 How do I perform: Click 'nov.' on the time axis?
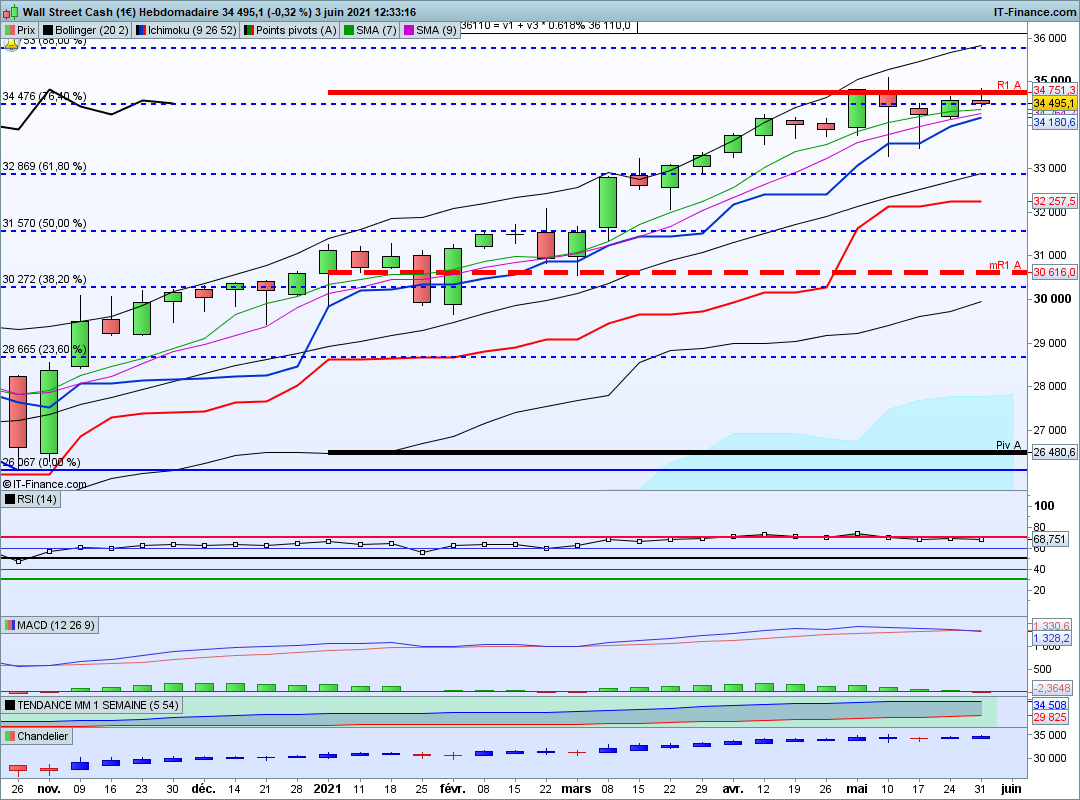(x=48, y=789)
